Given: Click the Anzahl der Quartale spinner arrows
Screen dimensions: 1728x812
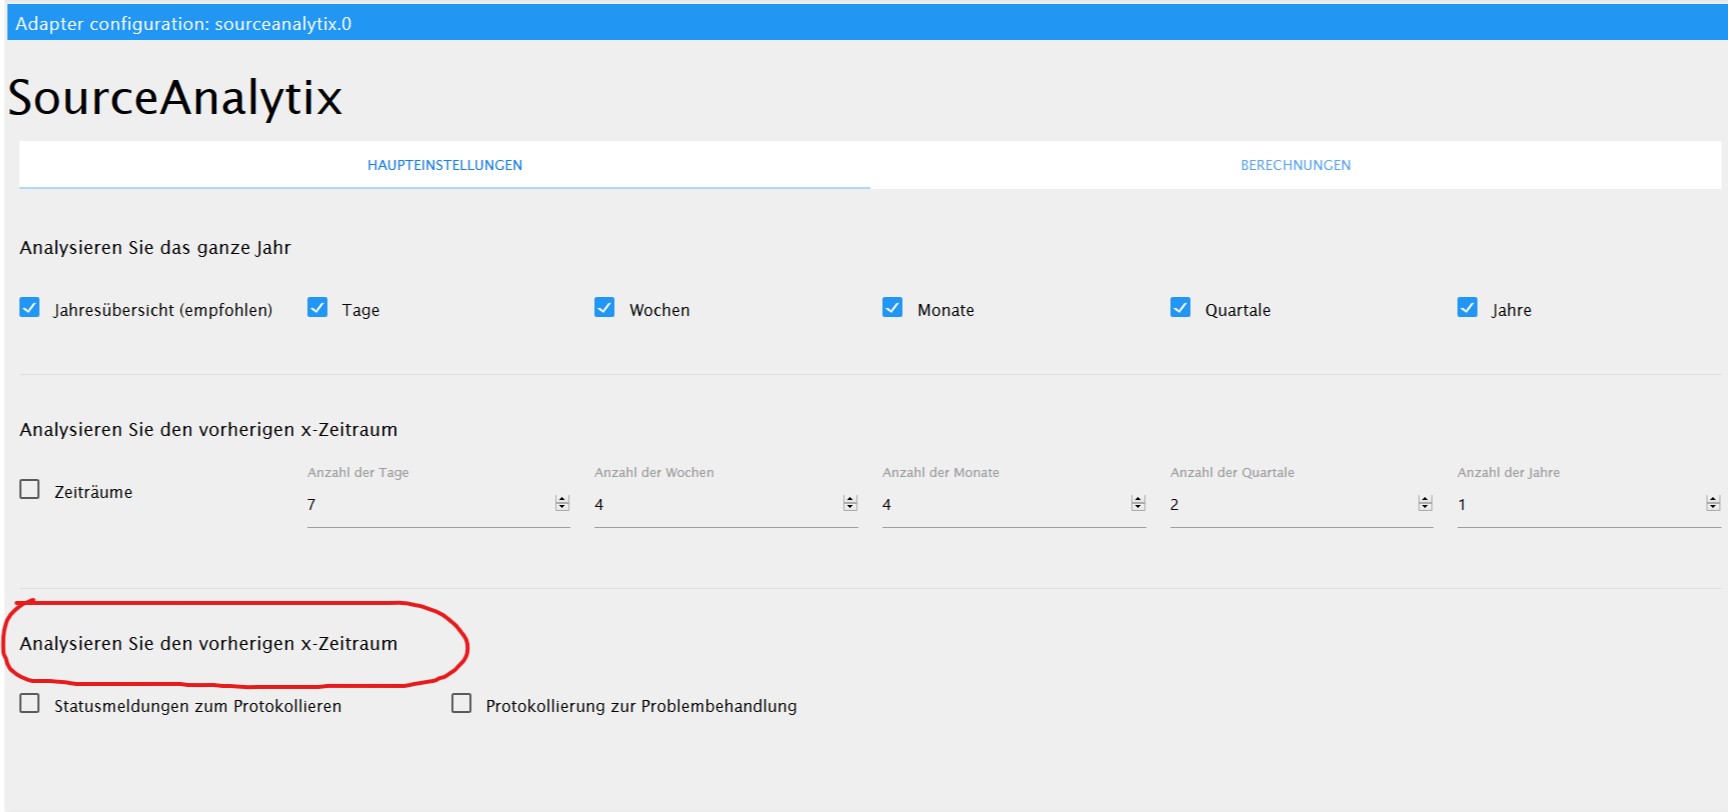Looking at the screenshot, I should [x=1425, y=504].
